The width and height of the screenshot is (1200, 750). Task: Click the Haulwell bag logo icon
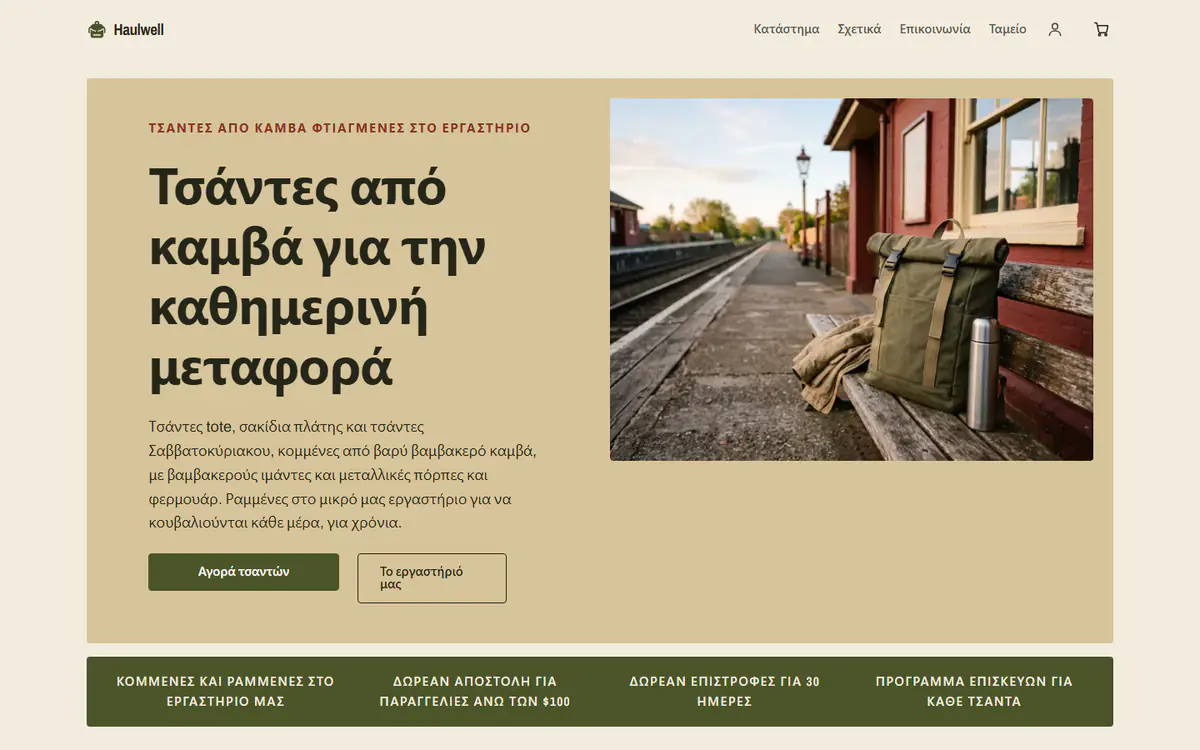tap(97, 30)
